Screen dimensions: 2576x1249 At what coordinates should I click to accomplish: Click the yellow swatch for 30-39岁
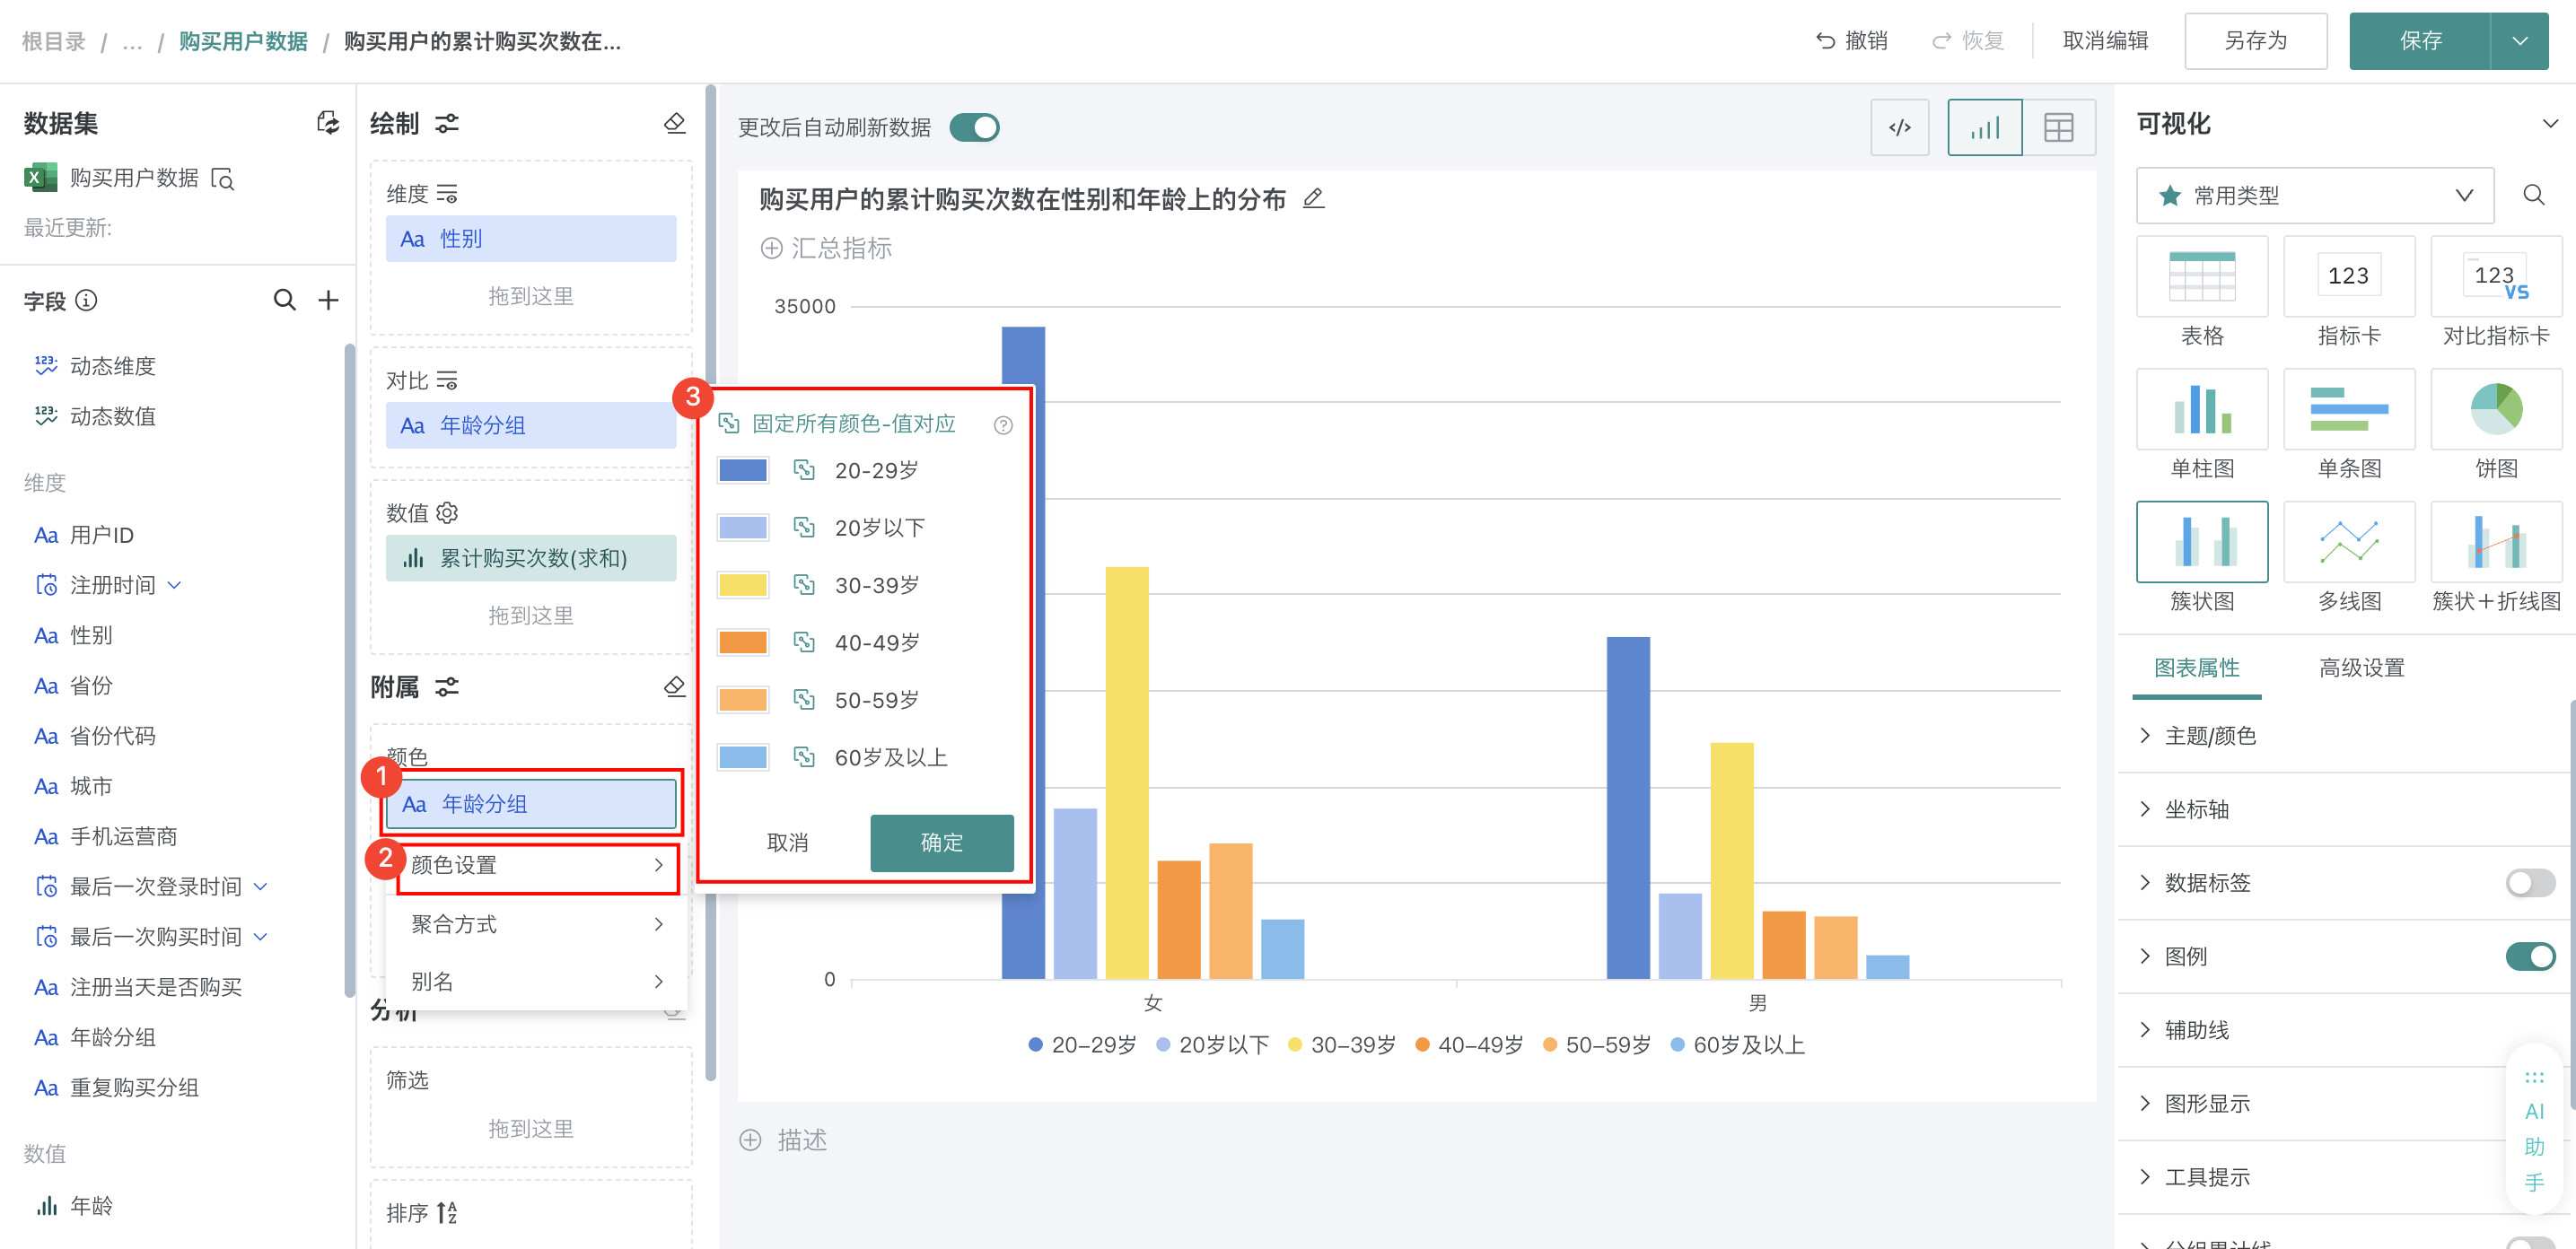(742, 585)
